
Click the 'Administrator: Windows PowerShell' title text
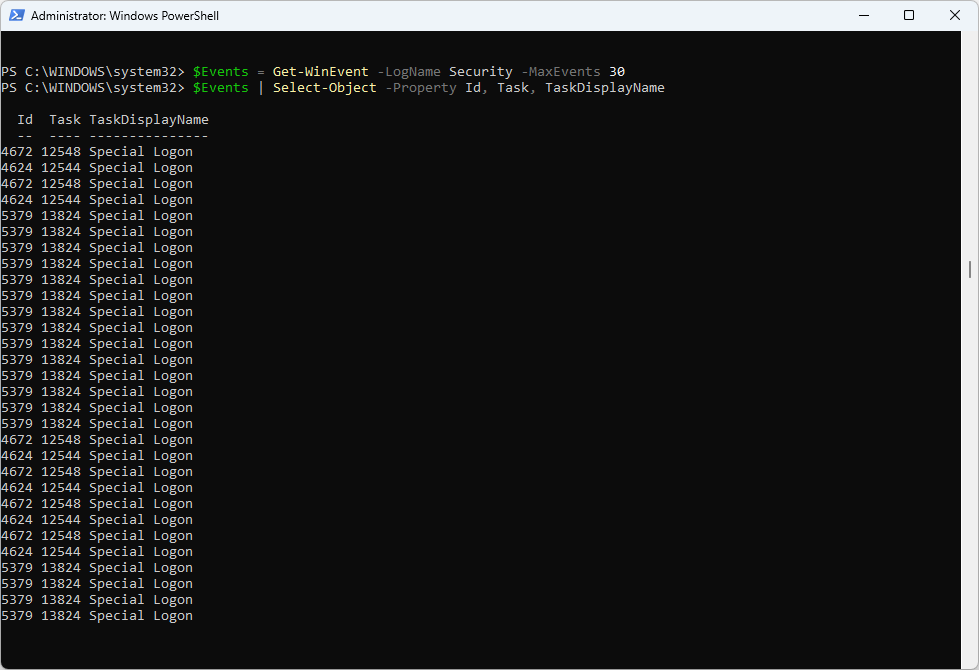pyautogui.click(x=125, y=16)
